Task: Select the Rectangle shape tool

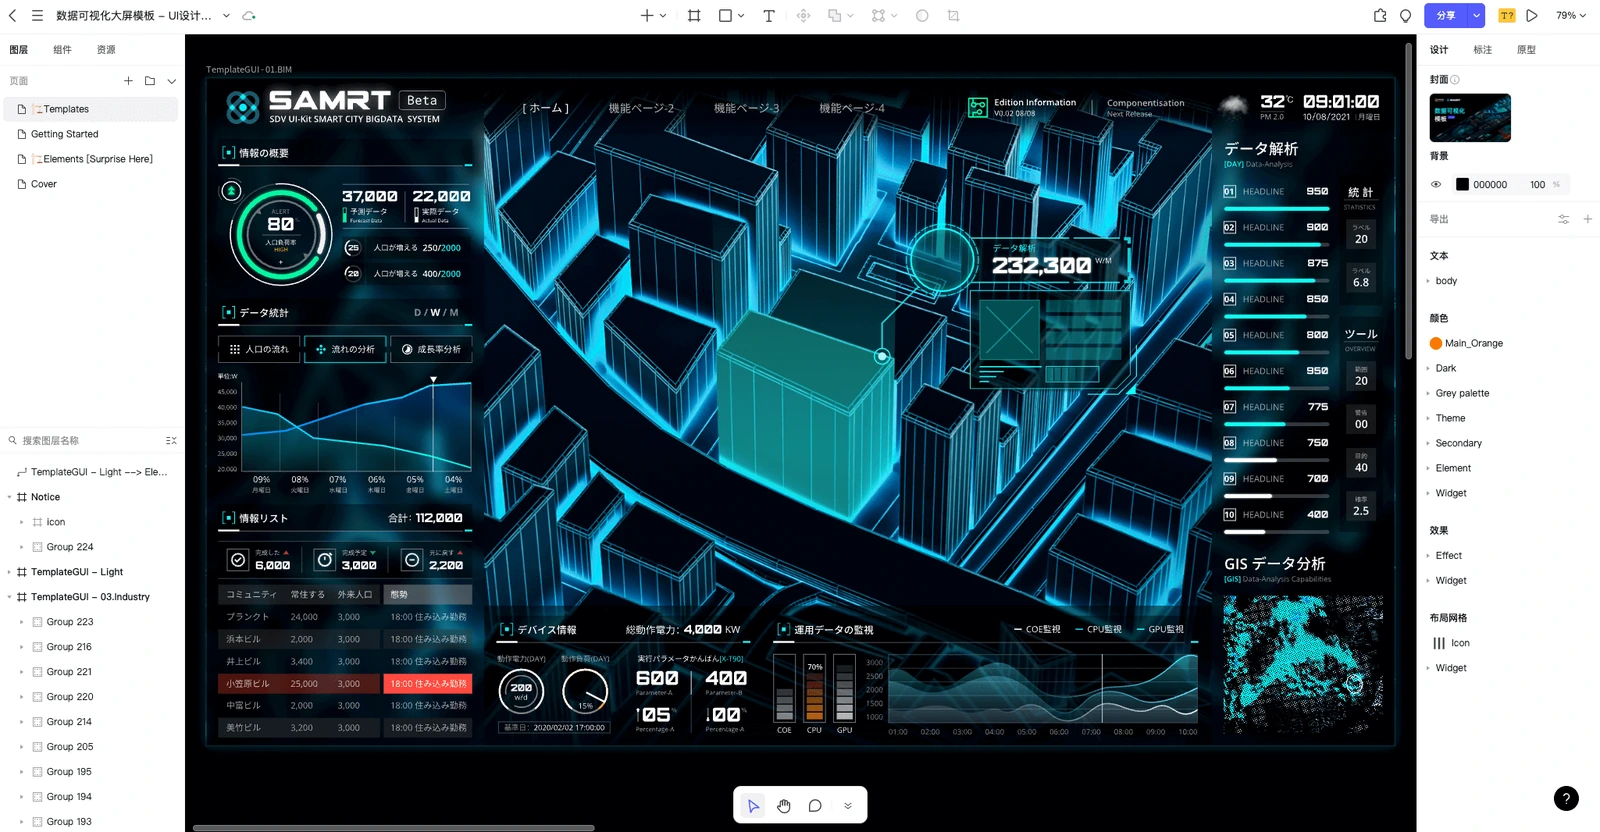Action: [x=726, y=16]
